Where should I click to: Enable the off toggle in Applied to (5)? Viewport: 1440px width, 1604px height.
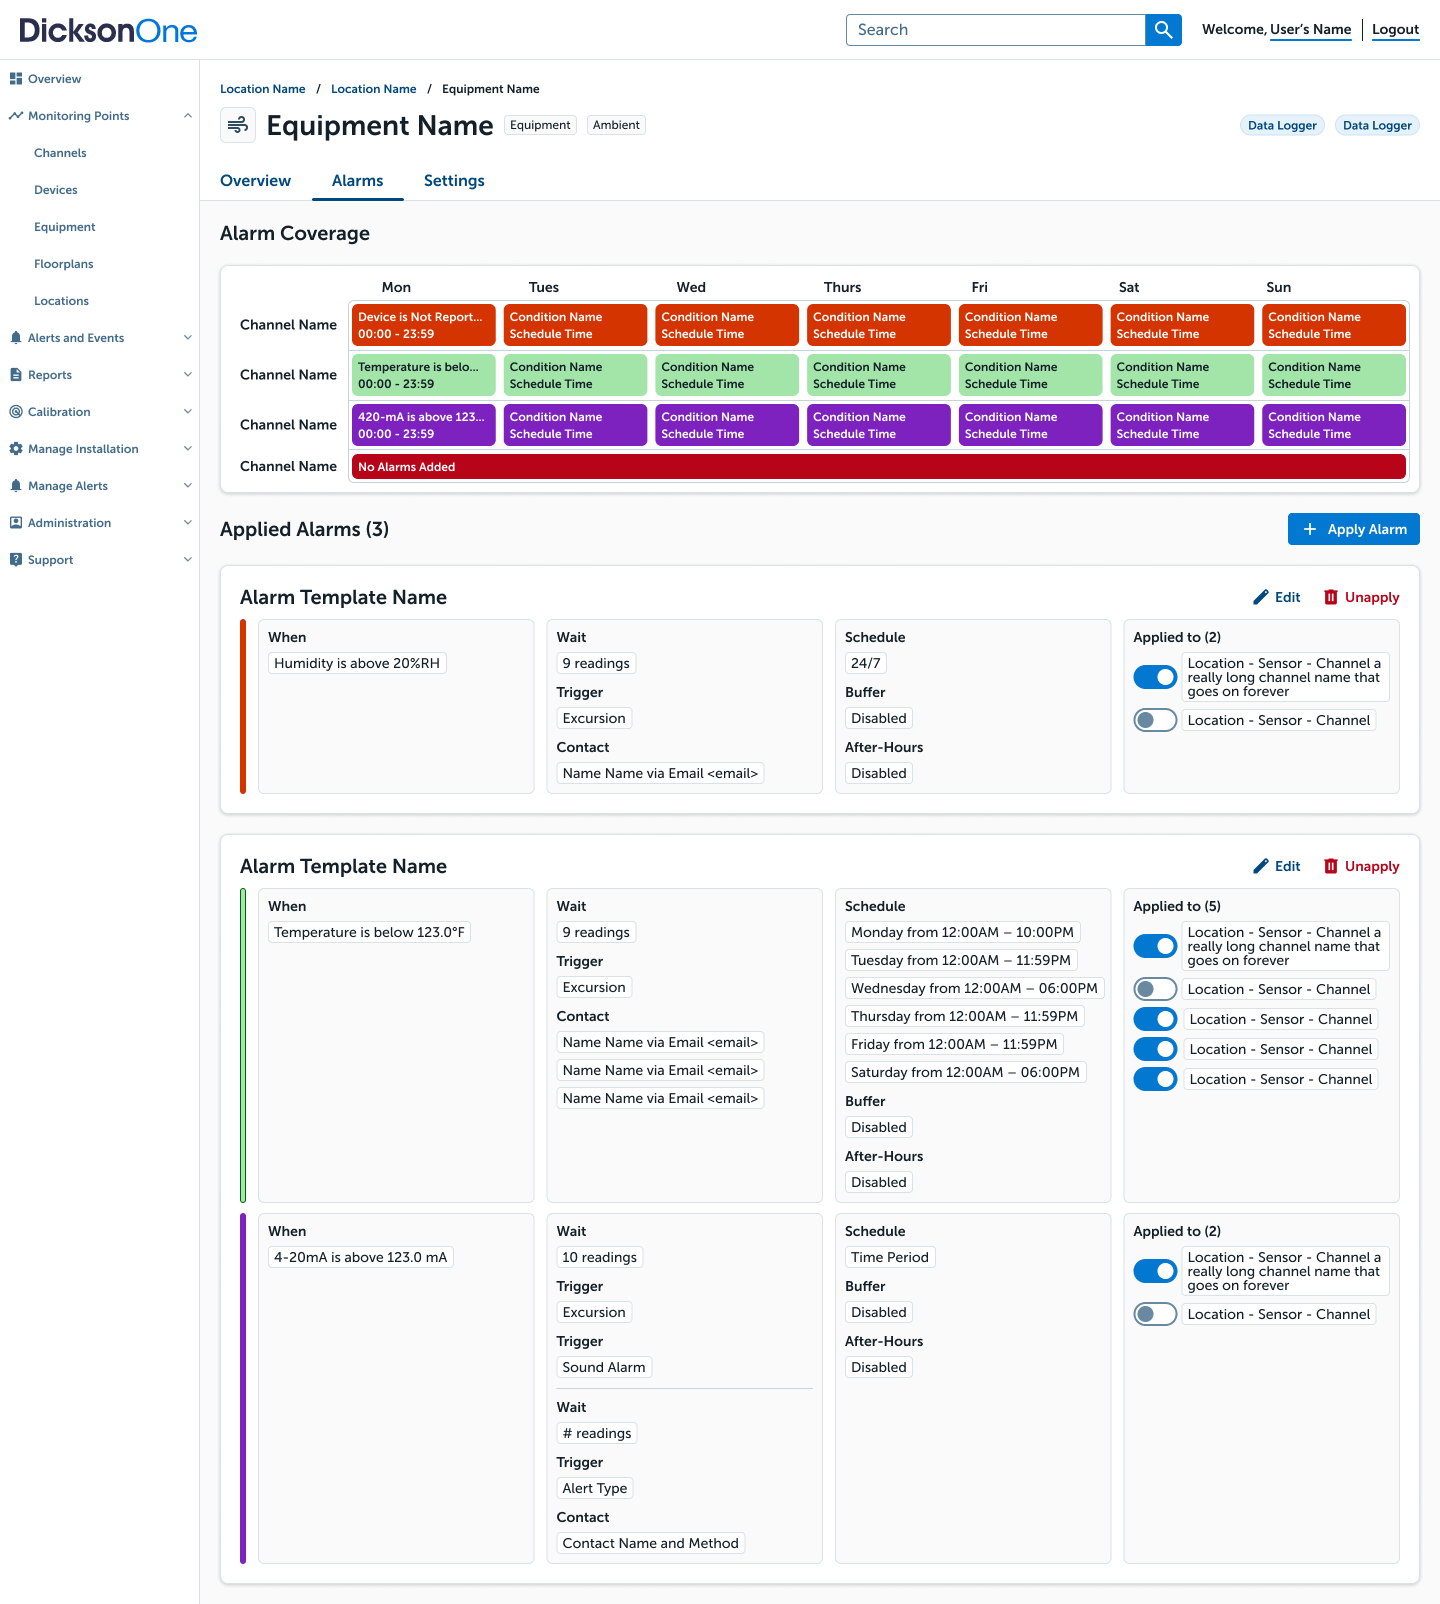click(1155, 989)
